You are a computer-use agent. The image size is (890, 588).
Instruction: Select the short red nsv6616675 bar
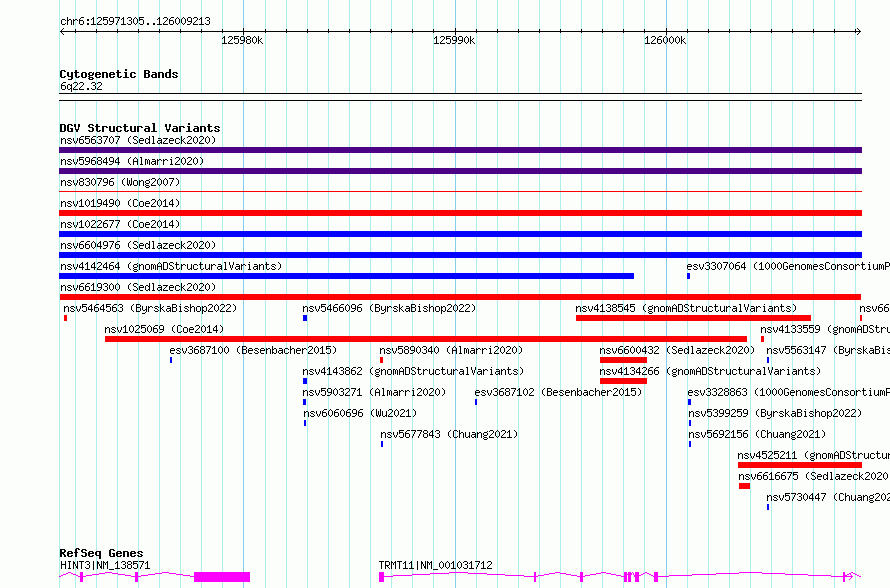pos(744,486)
